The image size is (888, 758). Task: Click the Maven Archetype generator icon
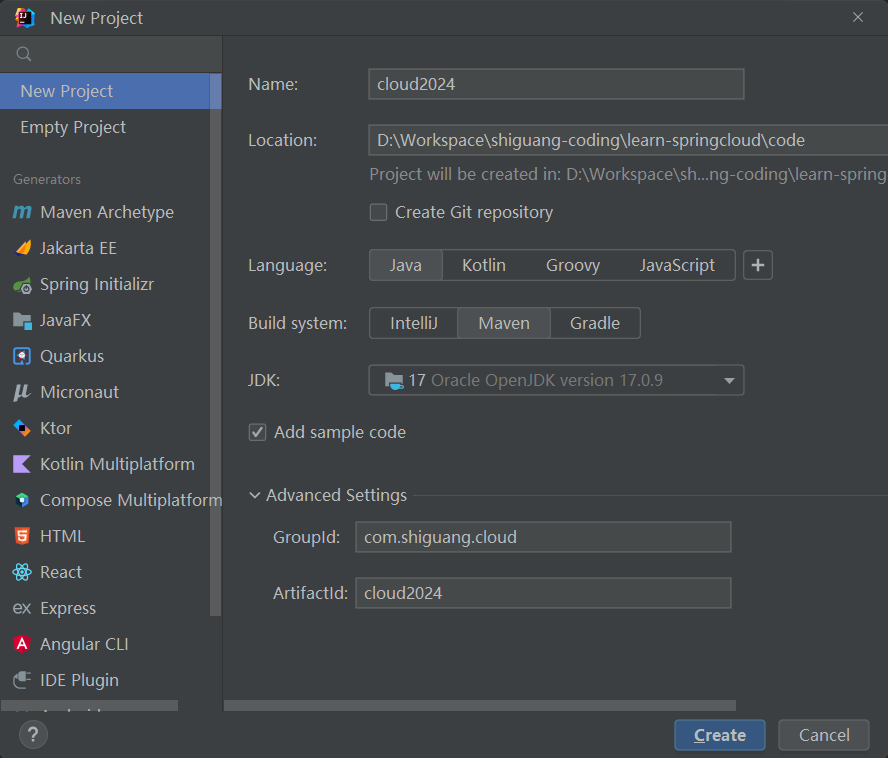(22, 212)
